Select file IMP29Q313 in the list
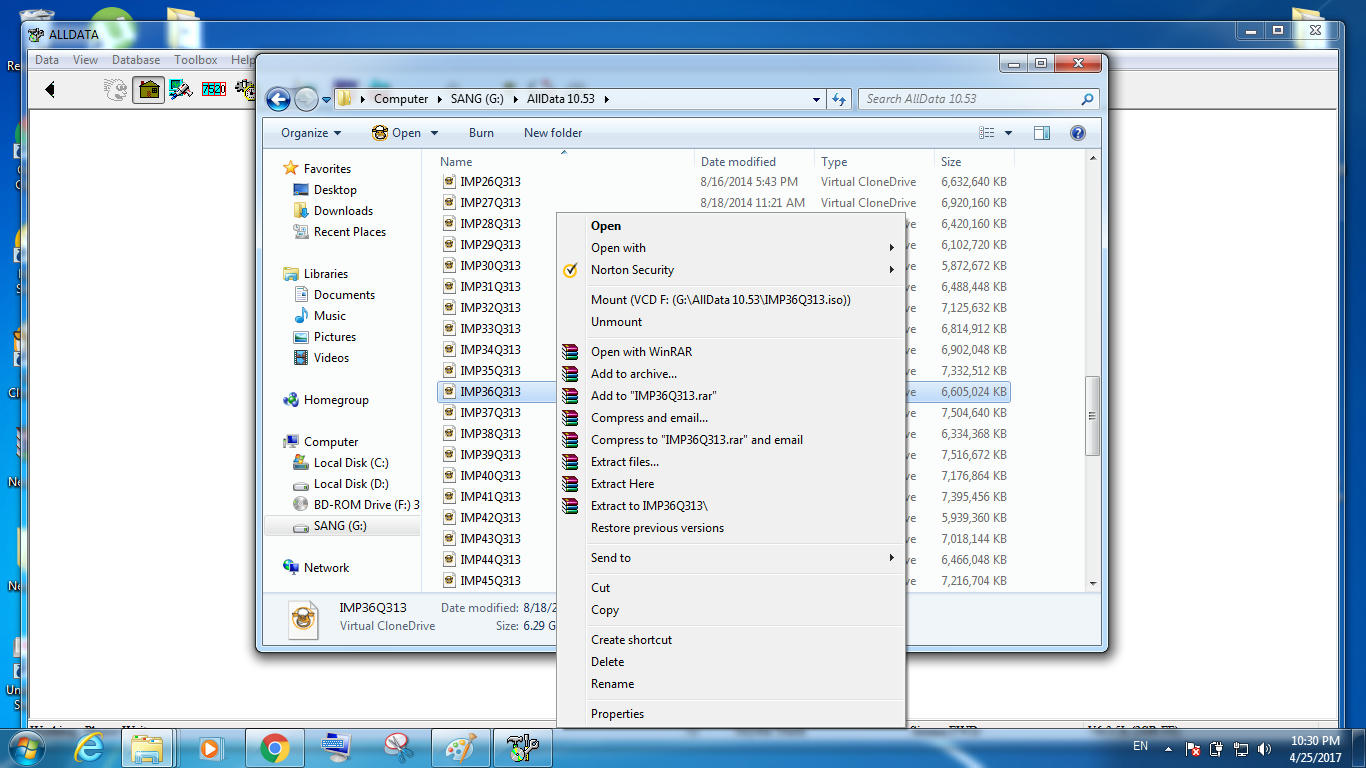Viewport: 1366px width, 768px height. [x=490, y=245]
